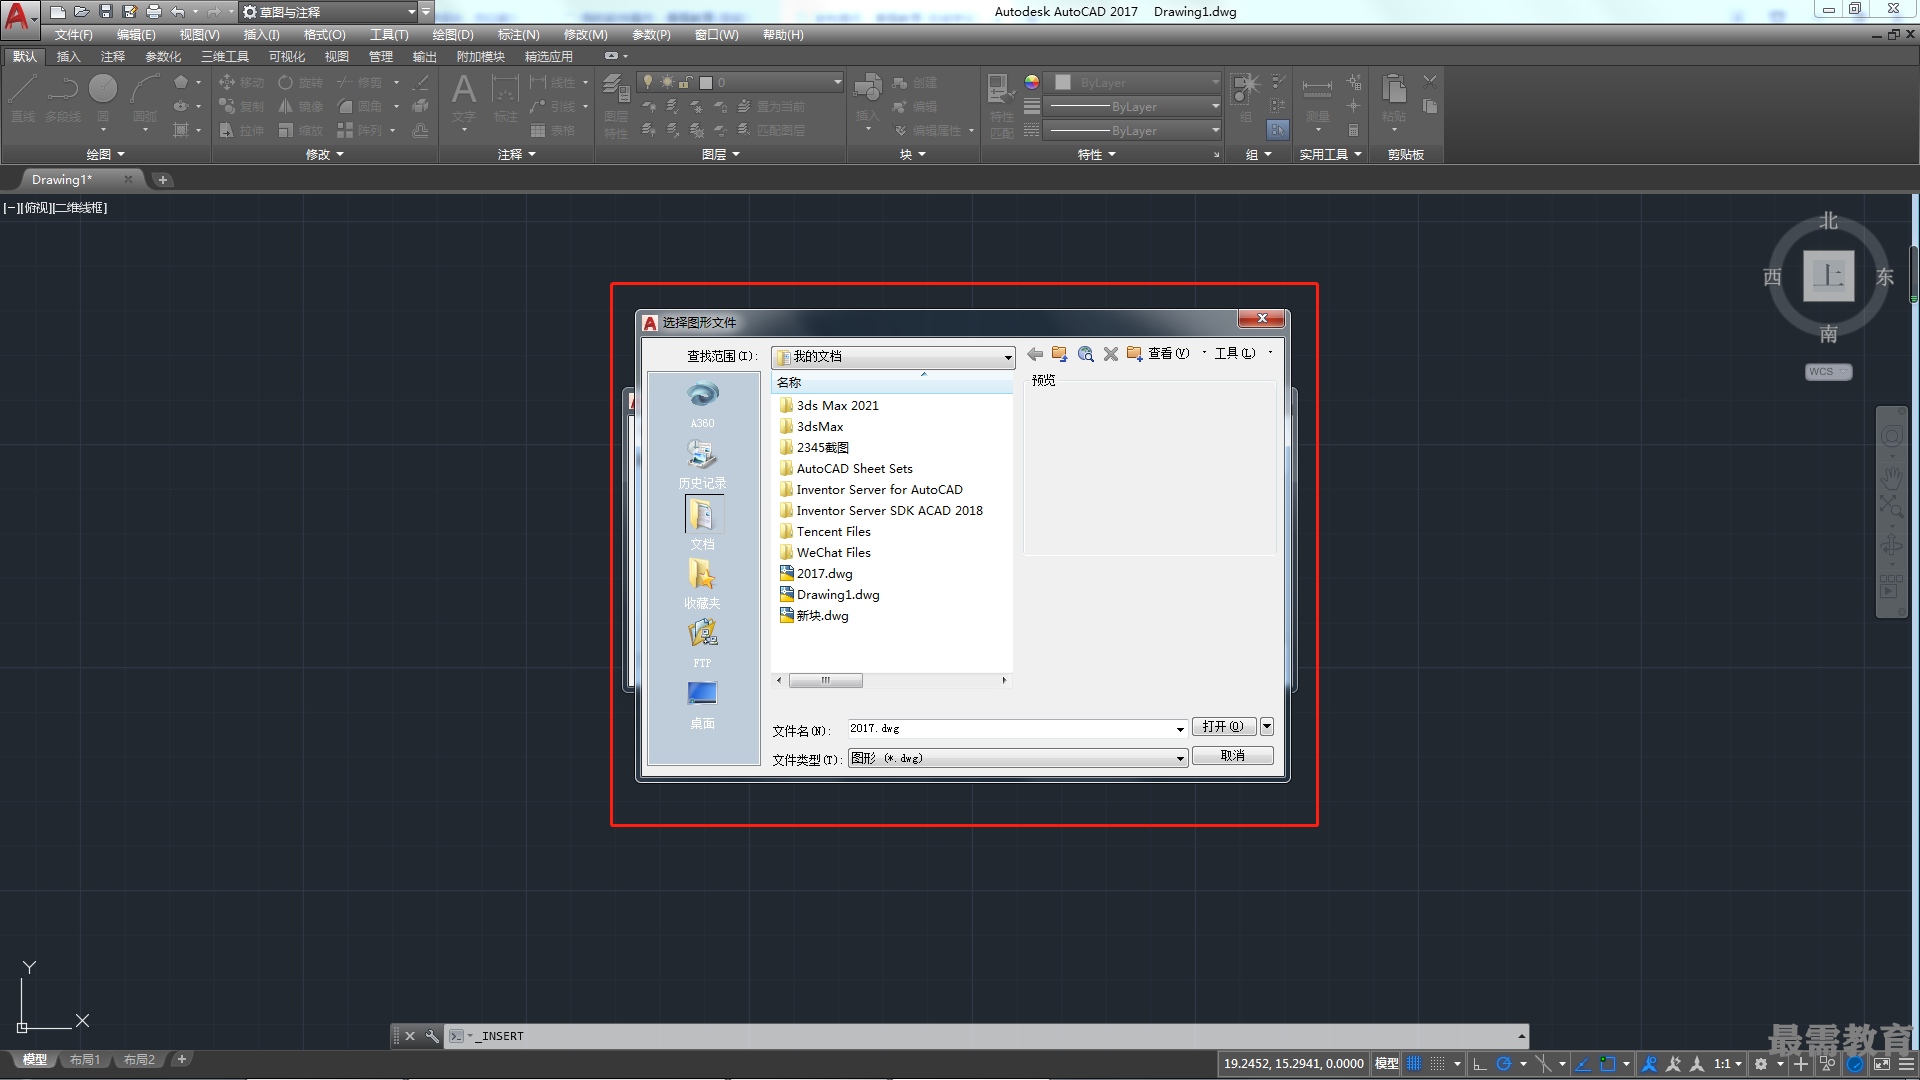This screenshot has width=1920, height=1080.
Task: Select the Polyline (多段线) tool
Action: 63,98
